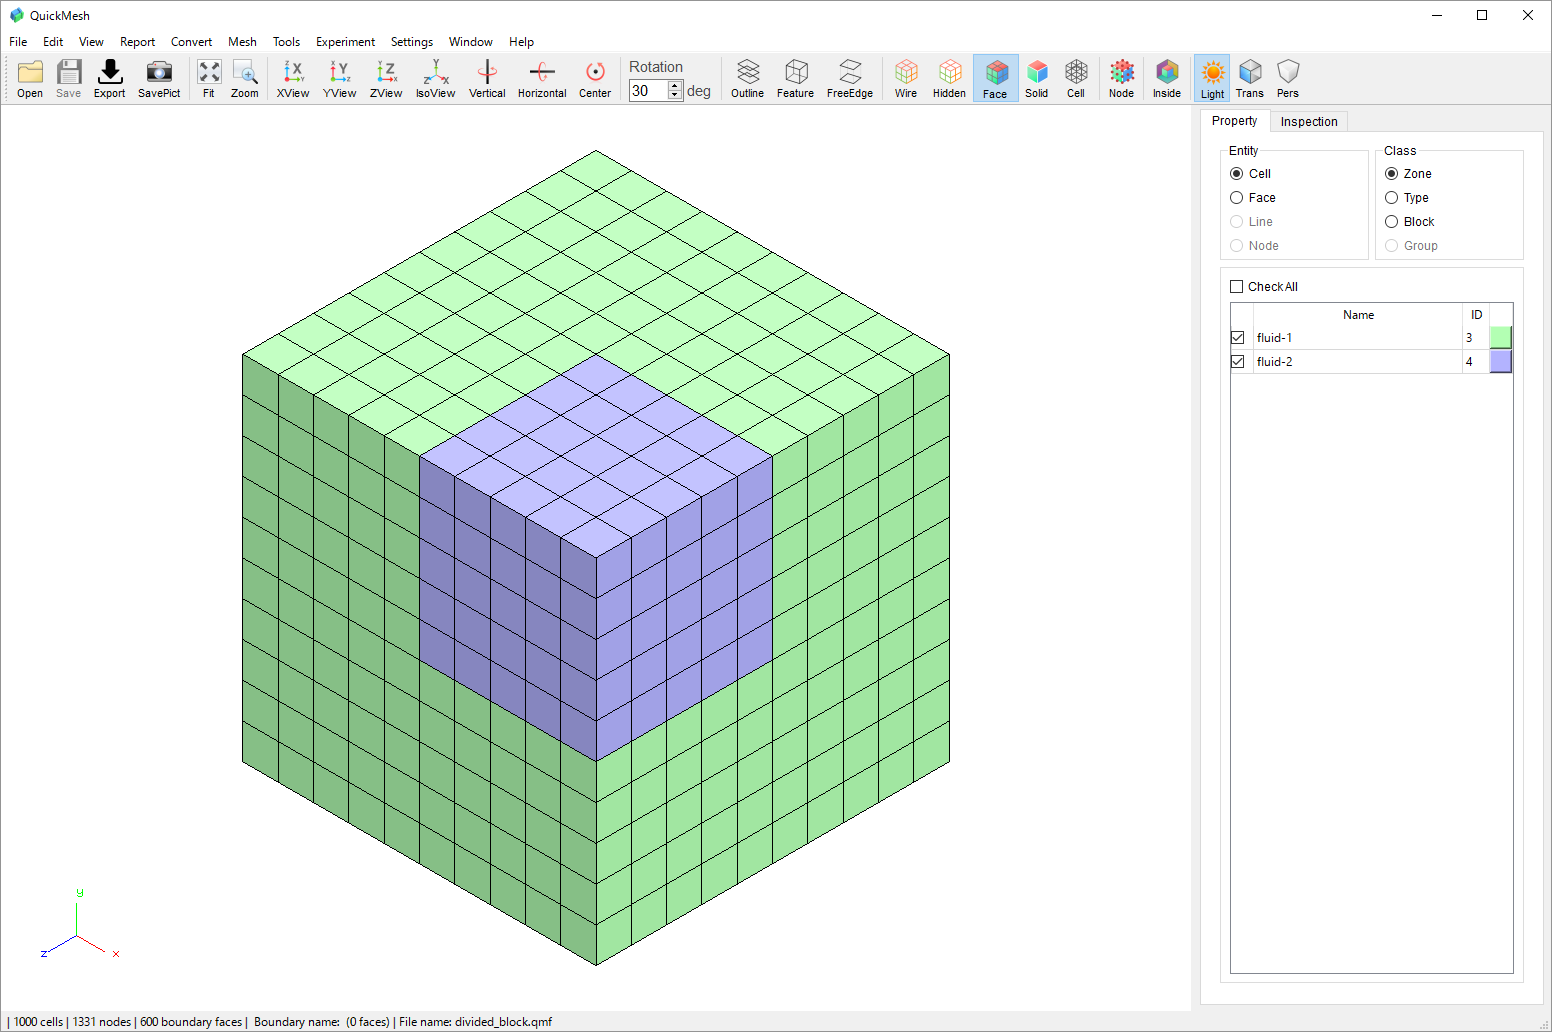
Task: Open the Experiment menu
Action: click(346, 42)
